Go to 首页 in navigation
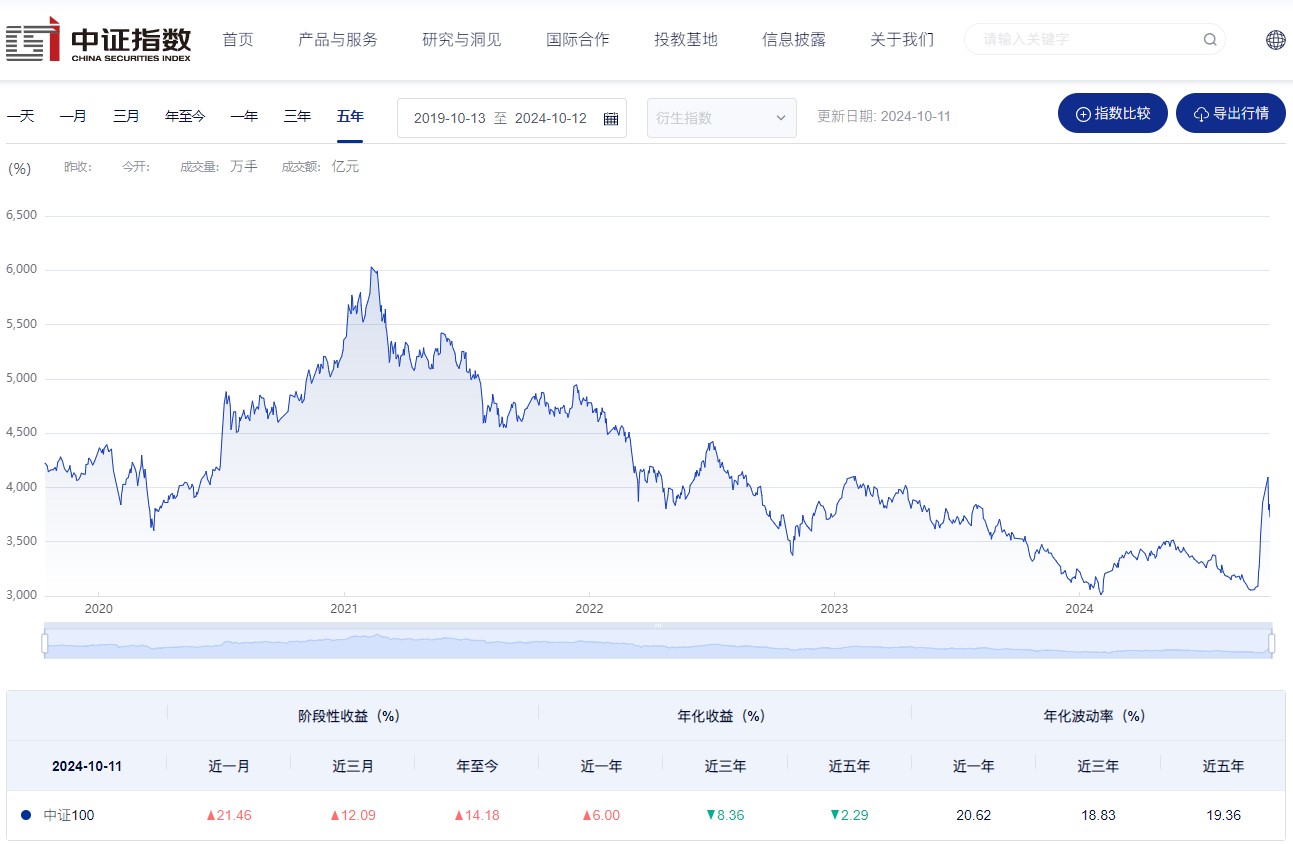The width and height of the screenshot is (1293, 844). [x=238, y=40]
